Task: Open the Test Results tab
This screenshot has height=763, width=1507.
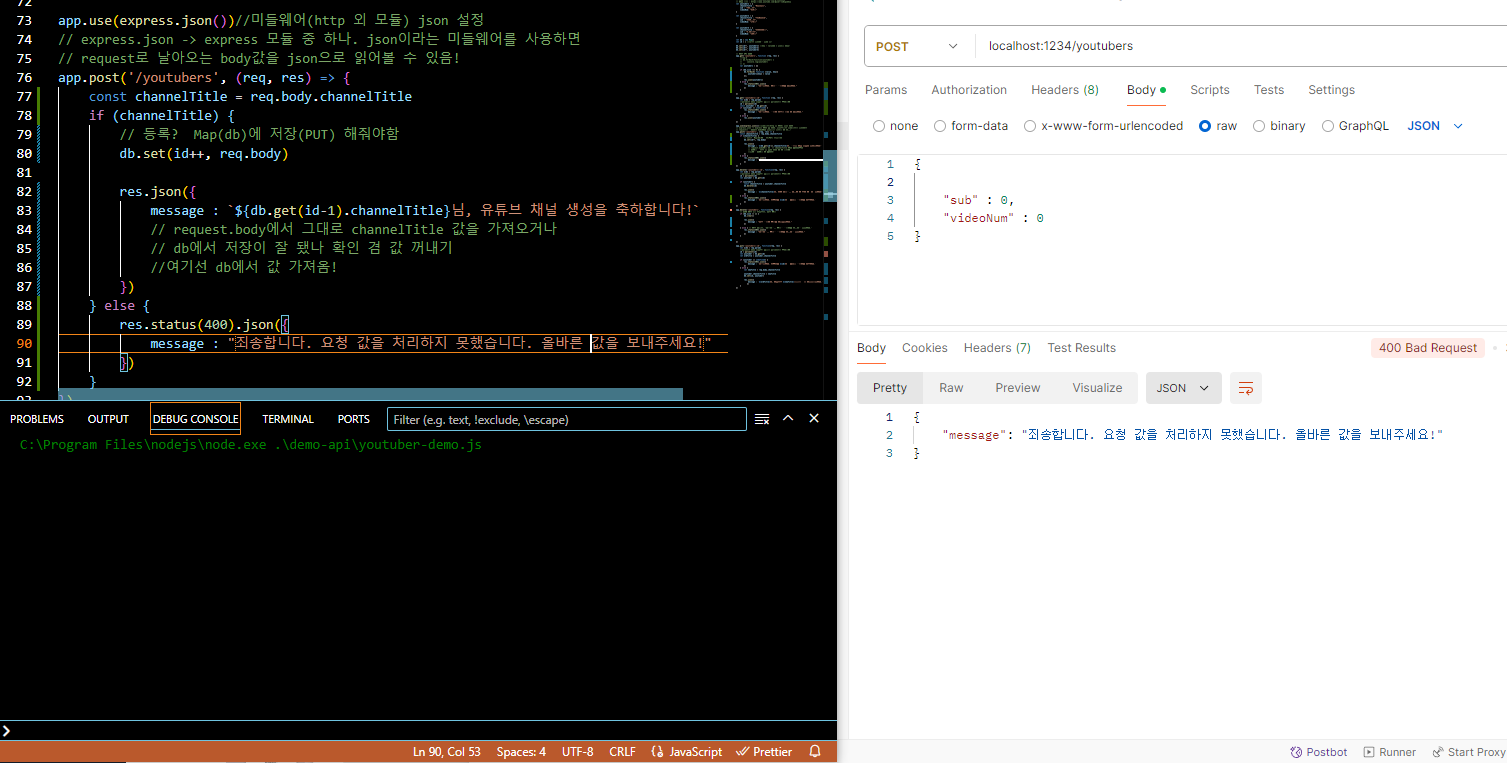Action: coord(1081,348)
